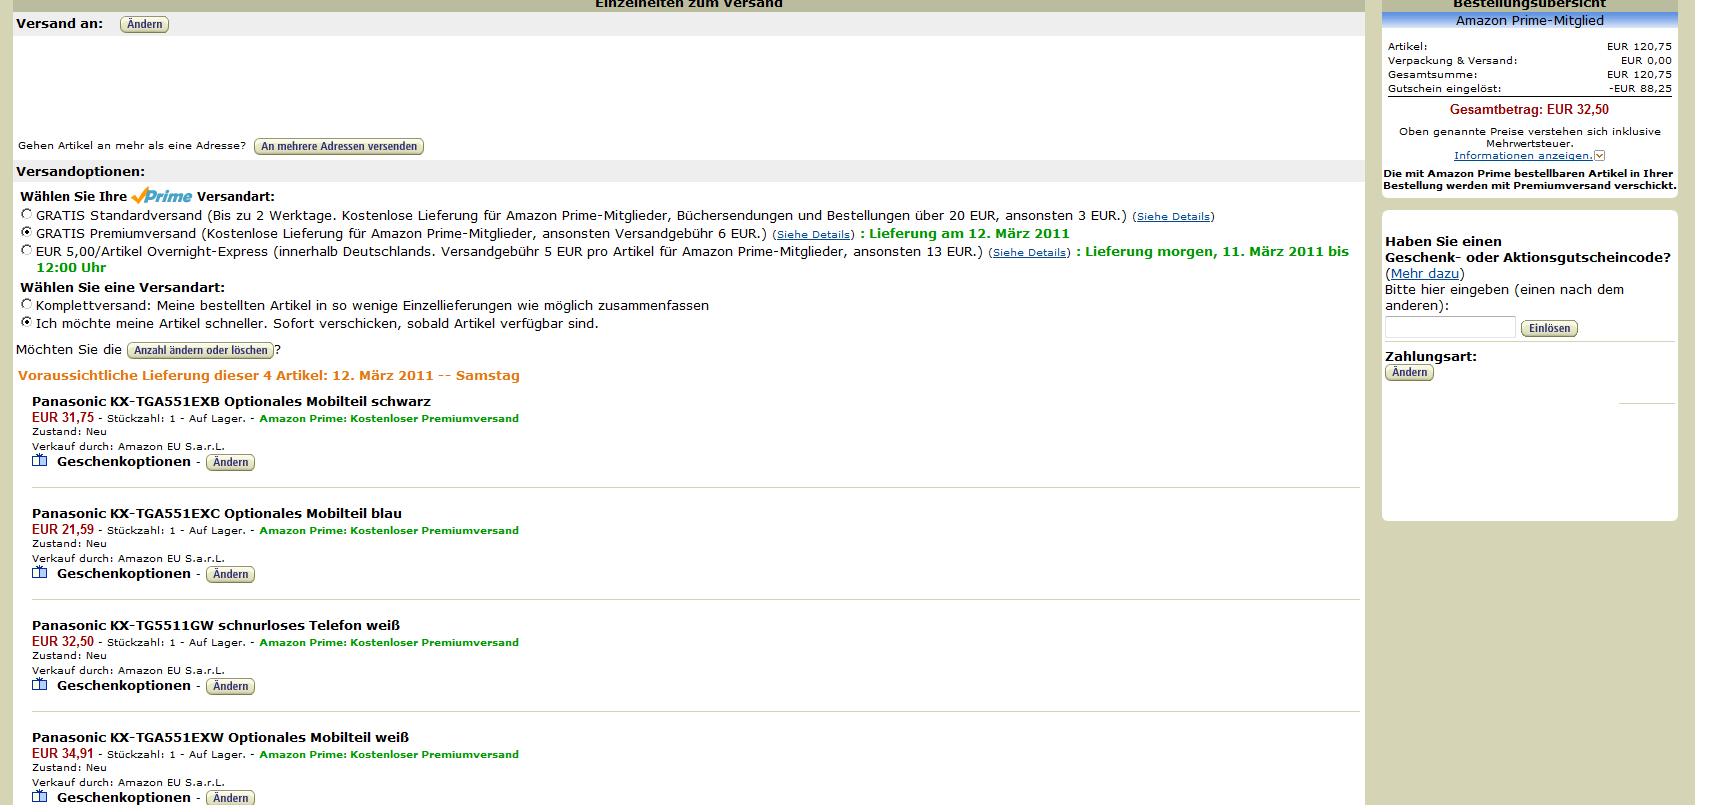This screenshot has width=1717, height=805.
Task: Click Anzahl ändern oder löschen button
Action: coord(201,350)
